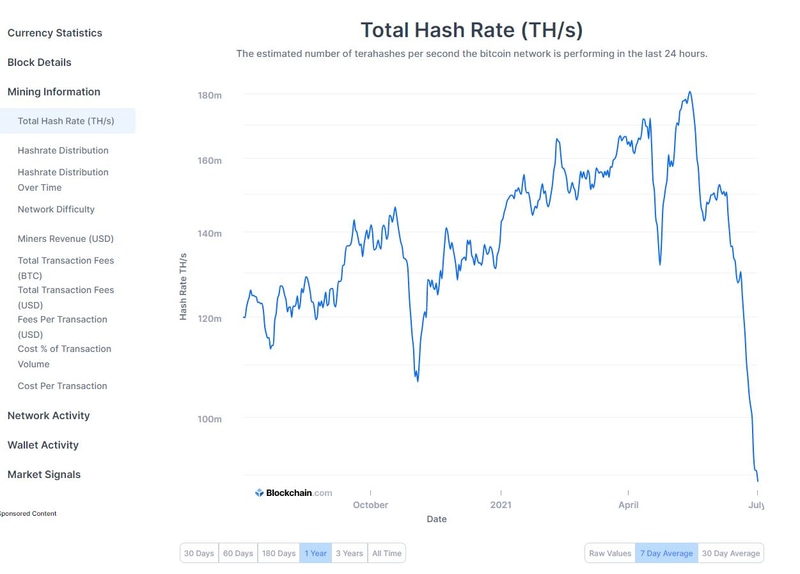Open the Wallet Activity section
Viewport: 800px width, 574px height.
point(43,445)
